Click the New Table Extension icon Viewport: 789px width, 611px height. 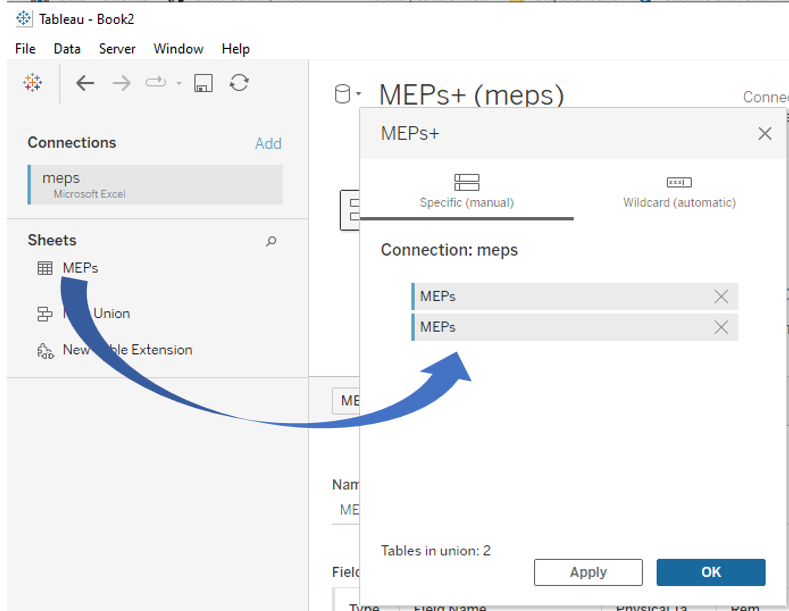pos(45,351)
